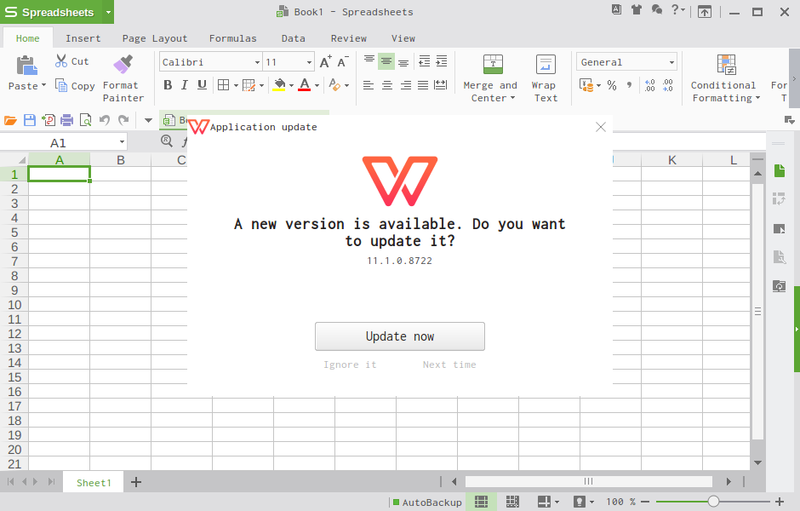Viewport: 800px width, 511px height.
Task: Click the zoom slider handle
Action: point(713,502)
